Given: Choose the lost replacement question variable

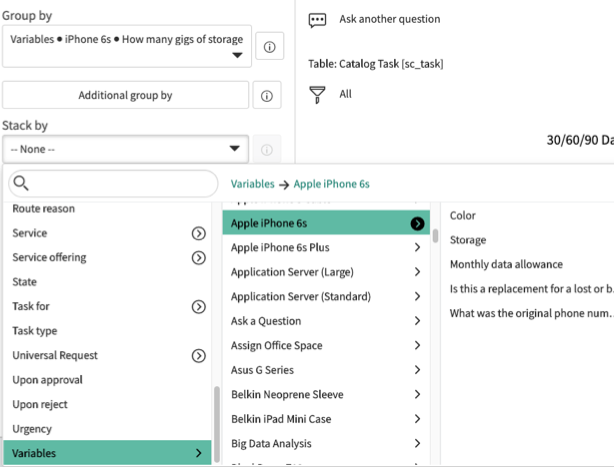Looking at the screenshot, I should pos(531,289).
